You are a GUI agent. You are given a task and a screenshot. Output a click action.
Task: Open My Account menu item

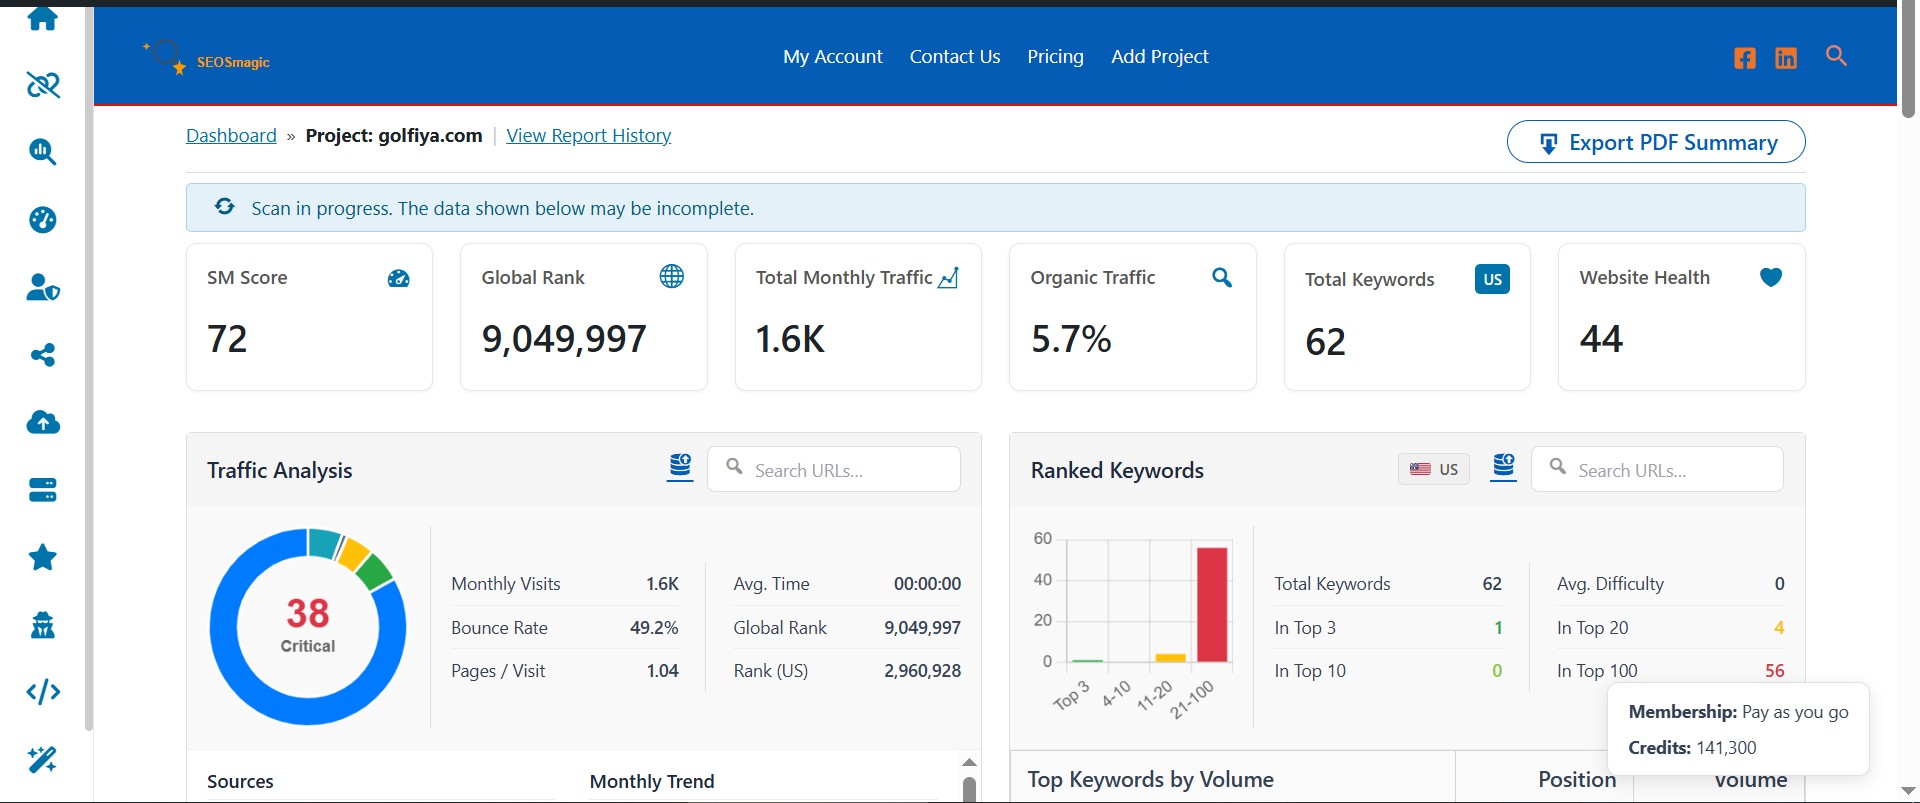(833, 57)
